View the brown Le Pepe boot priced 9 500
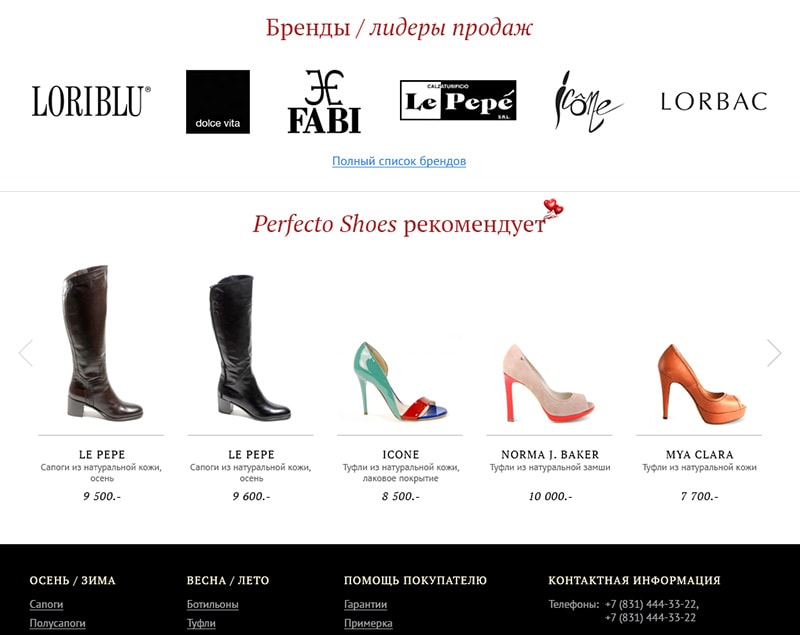Image resolution: width=800 pixels, height=635 pixels. coord(103,343)
